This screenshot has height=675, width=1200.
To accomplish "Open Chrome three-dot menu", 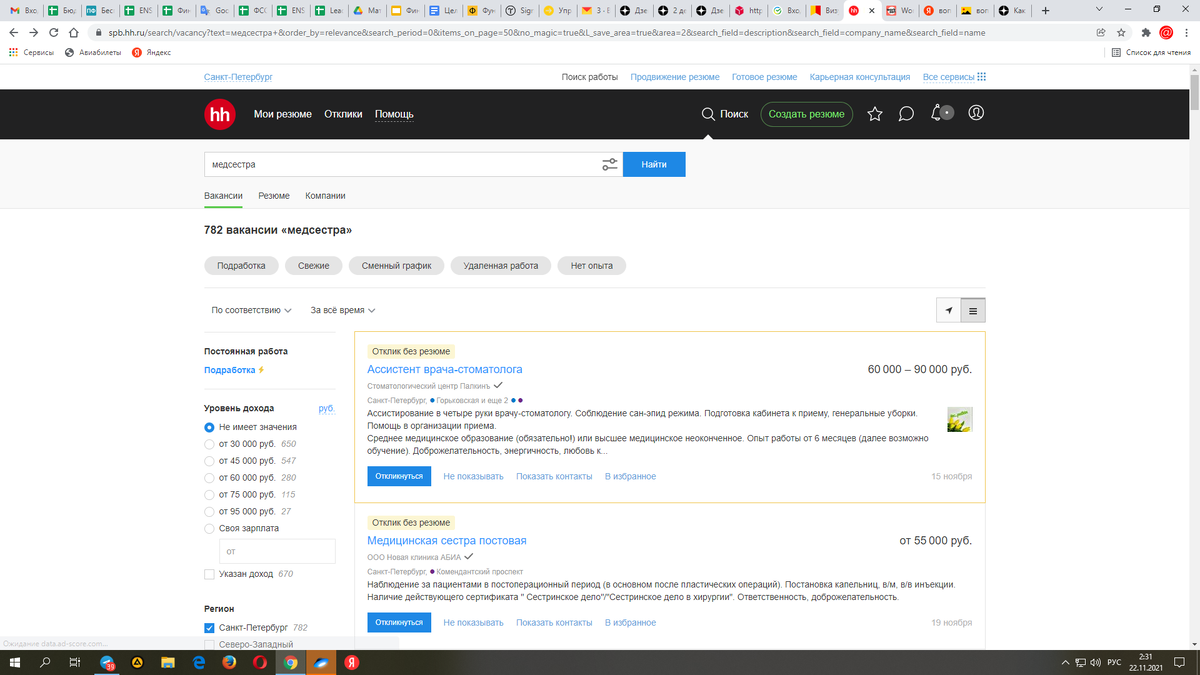I will (x=1188, y=32).
